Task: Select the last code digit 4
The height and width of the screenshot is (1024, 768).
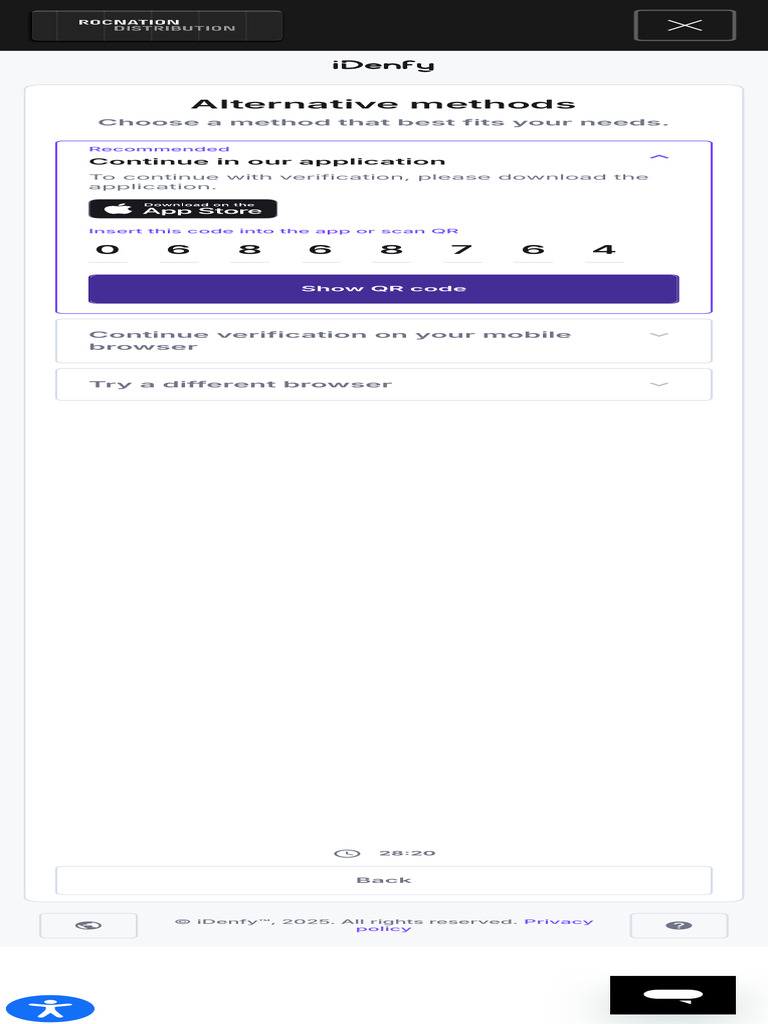Action: coord(604,250)
